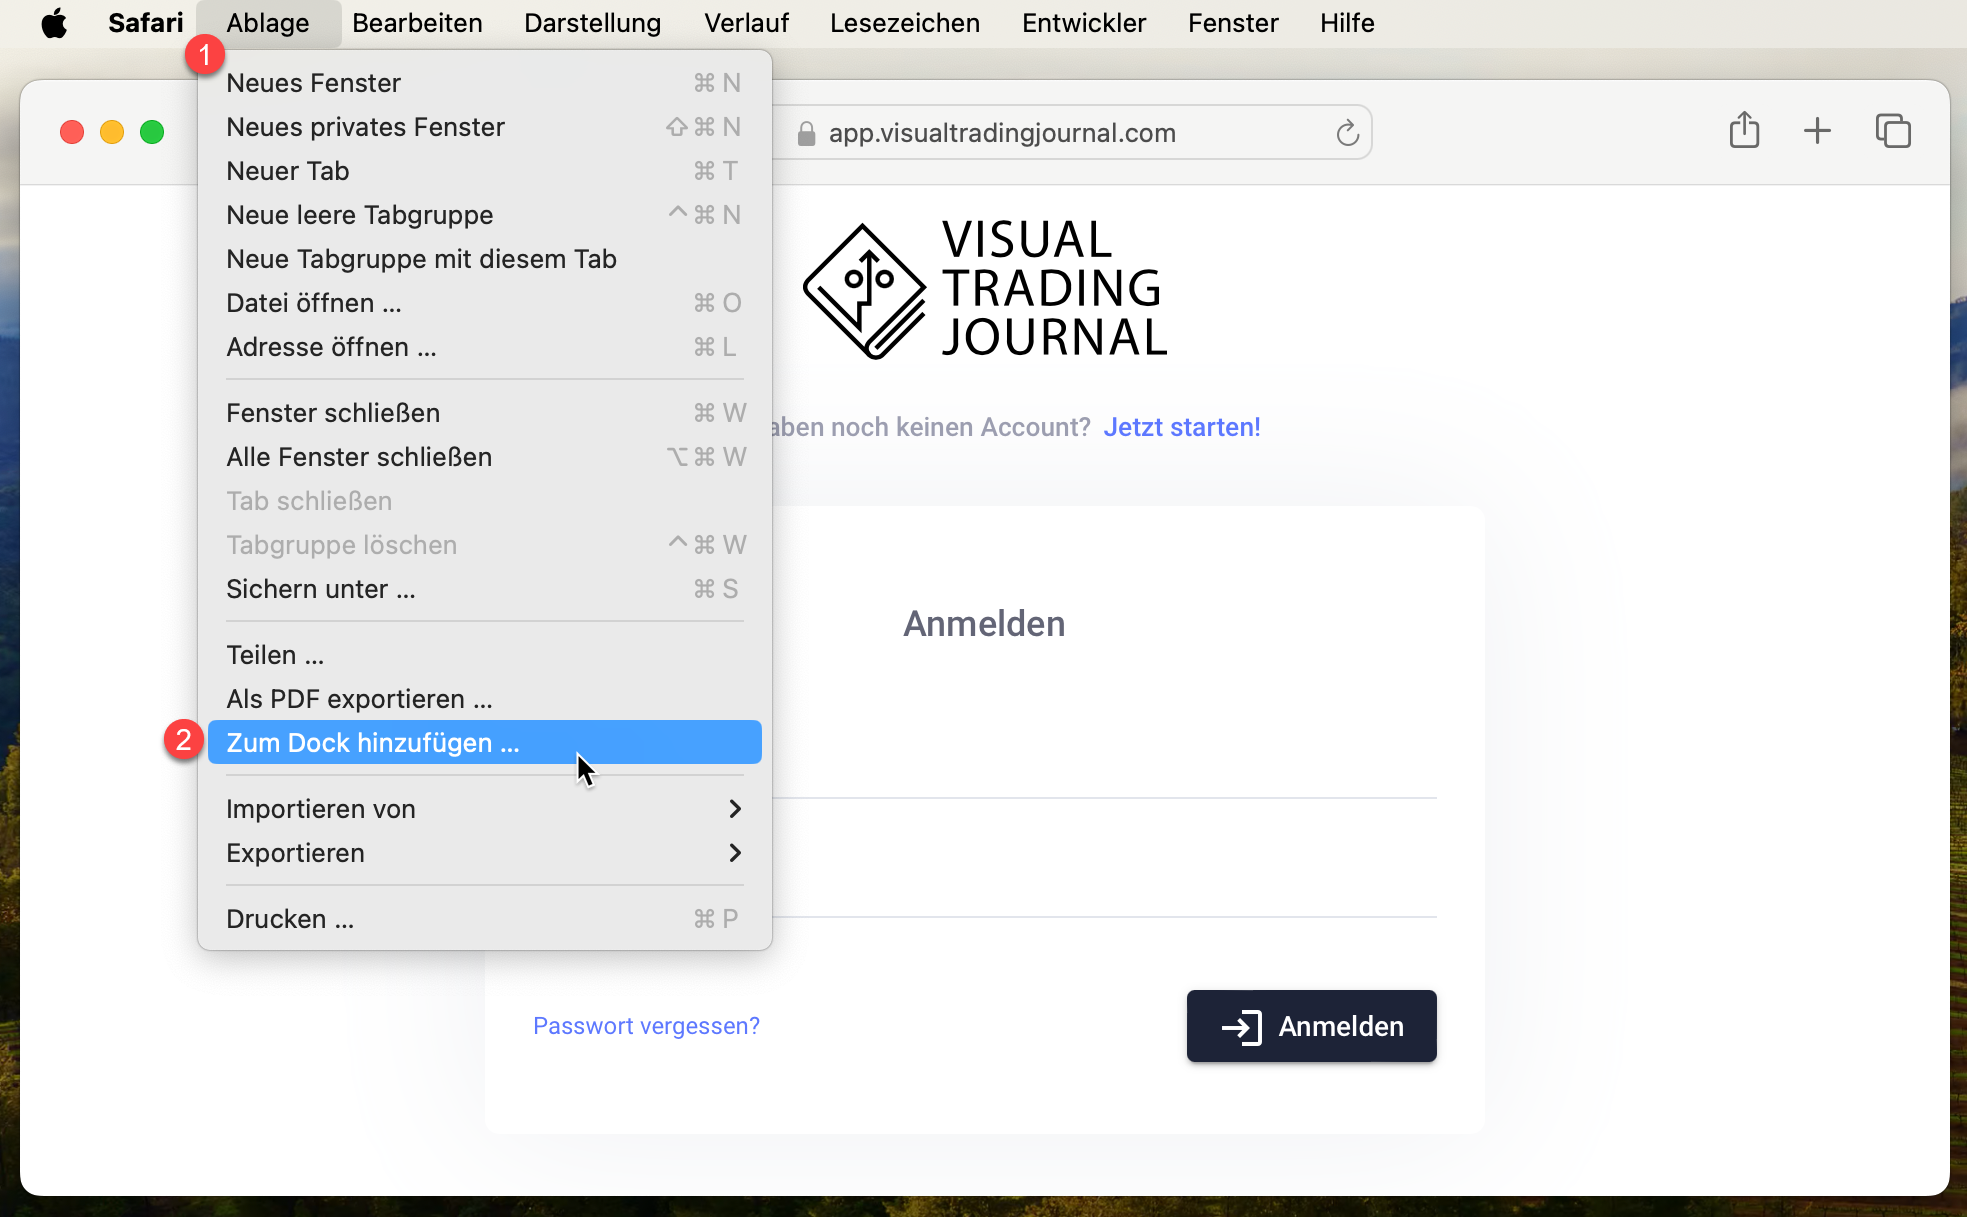
Task: Open the Verlauf menu
Action: [746, 23]
